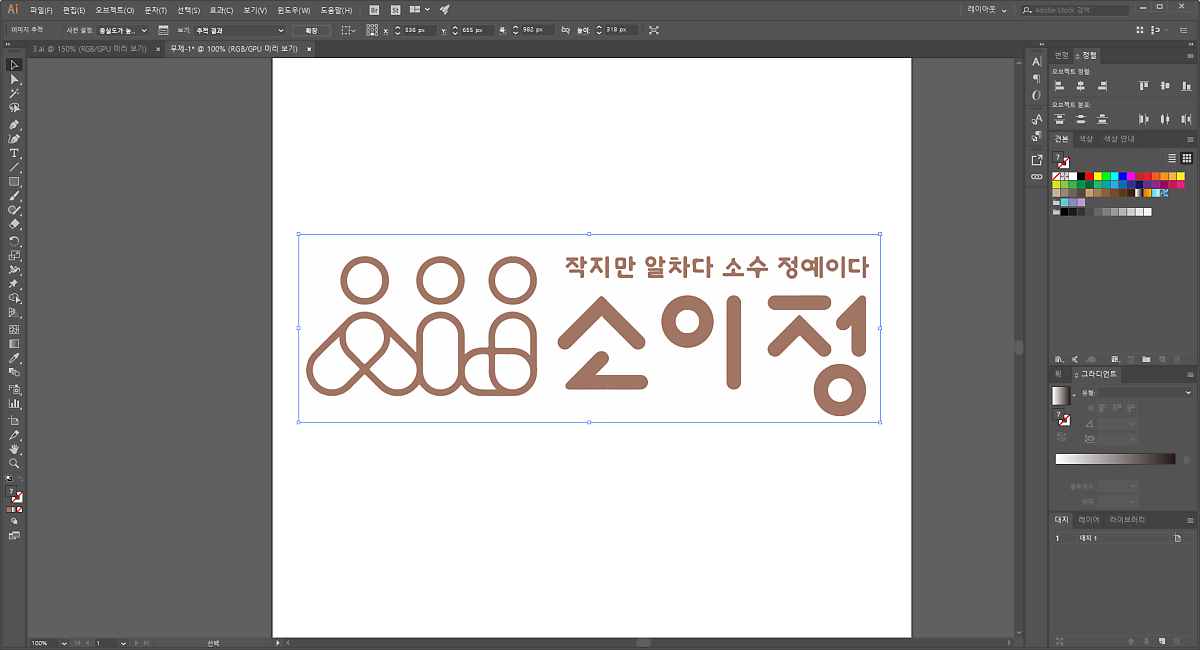Open Bridge with the Br icon
The image size is (1200, 650).
[374, 9]
